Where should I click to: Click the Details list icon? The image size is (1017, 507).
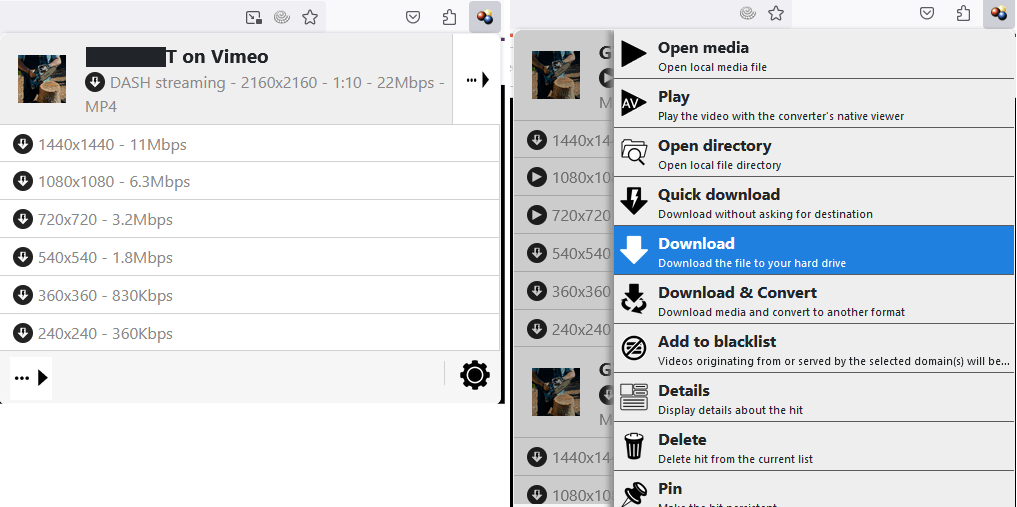tap(634, 397)
